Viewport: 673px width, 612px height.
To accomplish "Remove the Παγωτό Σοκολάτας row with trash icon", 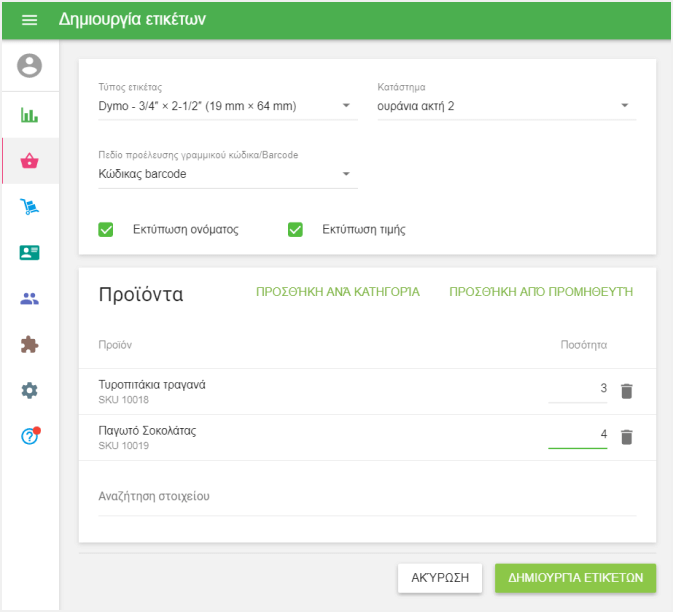I will pyautogui.click(x=627, y=437).
